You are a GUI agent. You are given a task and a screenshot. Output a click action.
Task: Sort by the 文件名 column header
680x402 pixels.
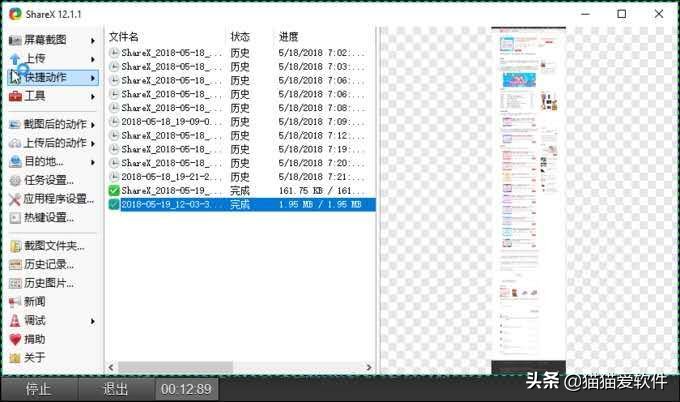(124, 37)
